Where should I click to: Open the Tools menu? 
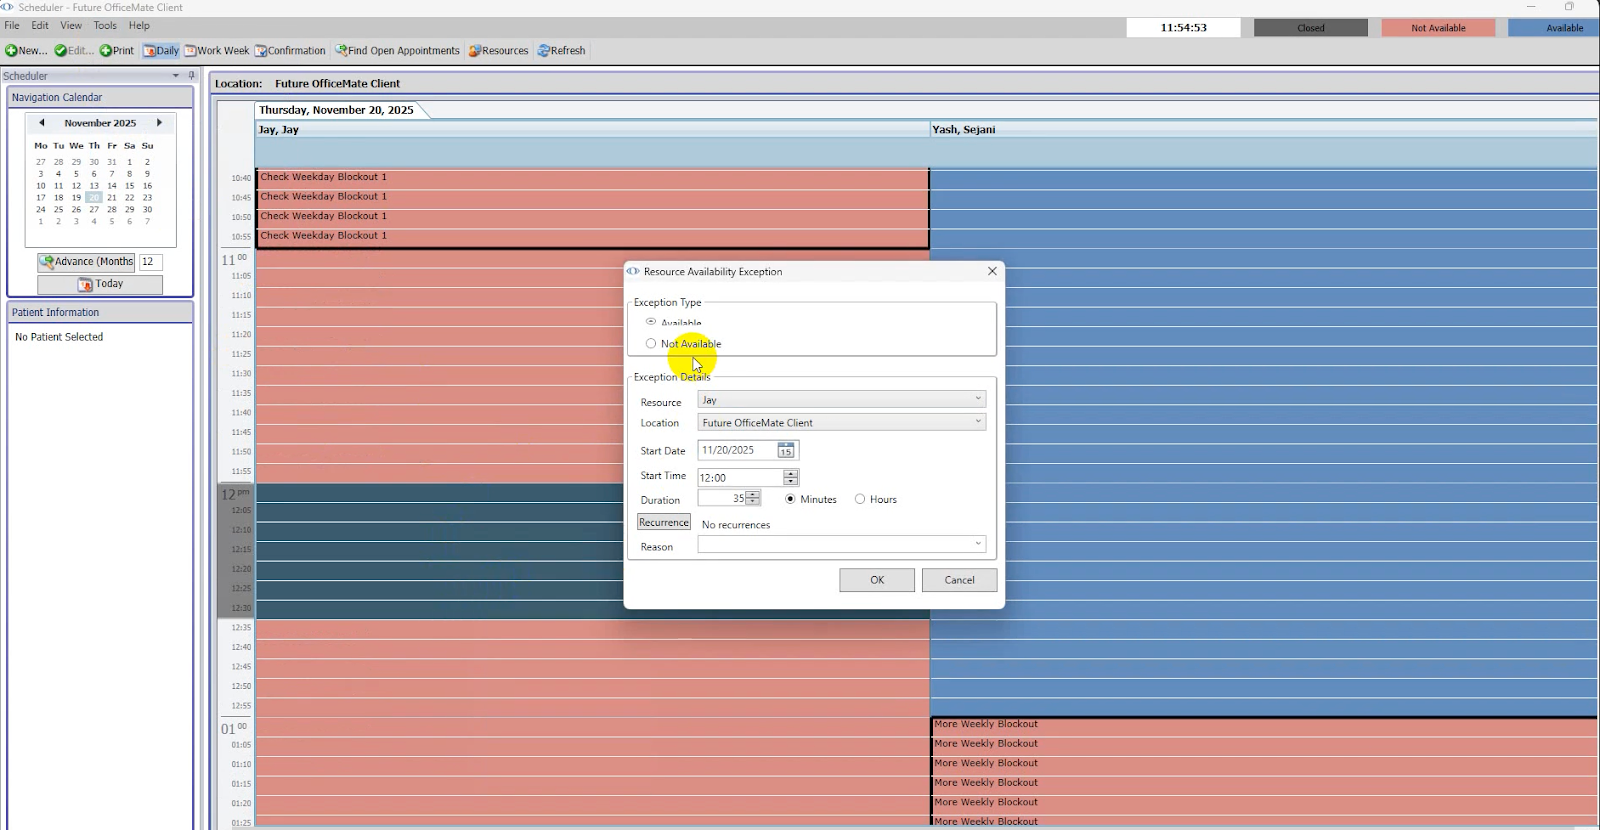pos(105,26)
